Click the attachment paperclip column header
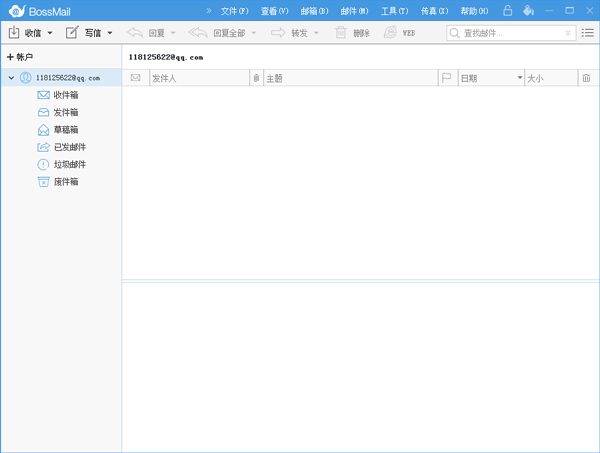 [256, 78]
